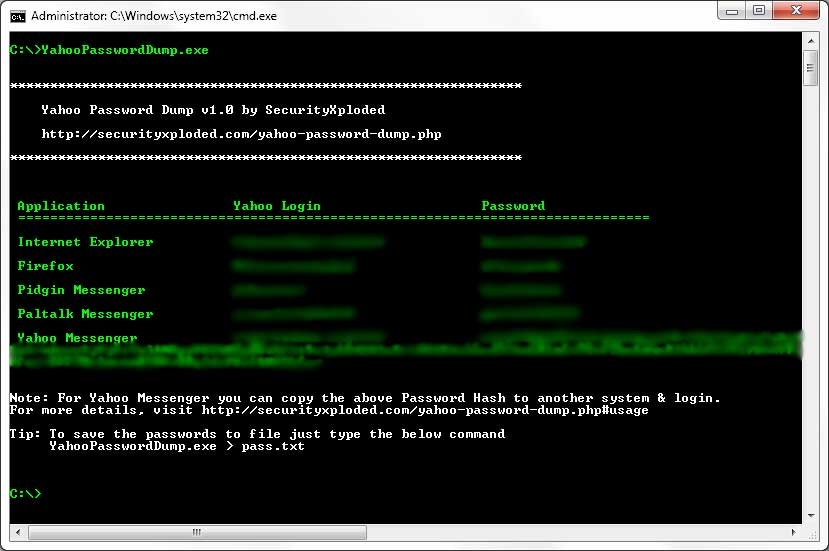The image size is (829, 551).
Task: Click the window resize grip corner
Action: [813, 535]
